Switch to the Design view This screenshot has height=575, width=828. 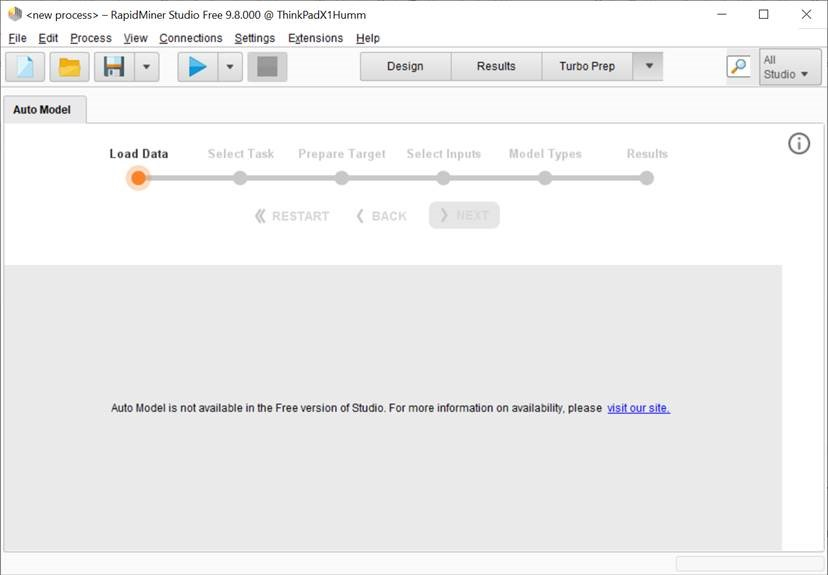(x=405, y=67)
